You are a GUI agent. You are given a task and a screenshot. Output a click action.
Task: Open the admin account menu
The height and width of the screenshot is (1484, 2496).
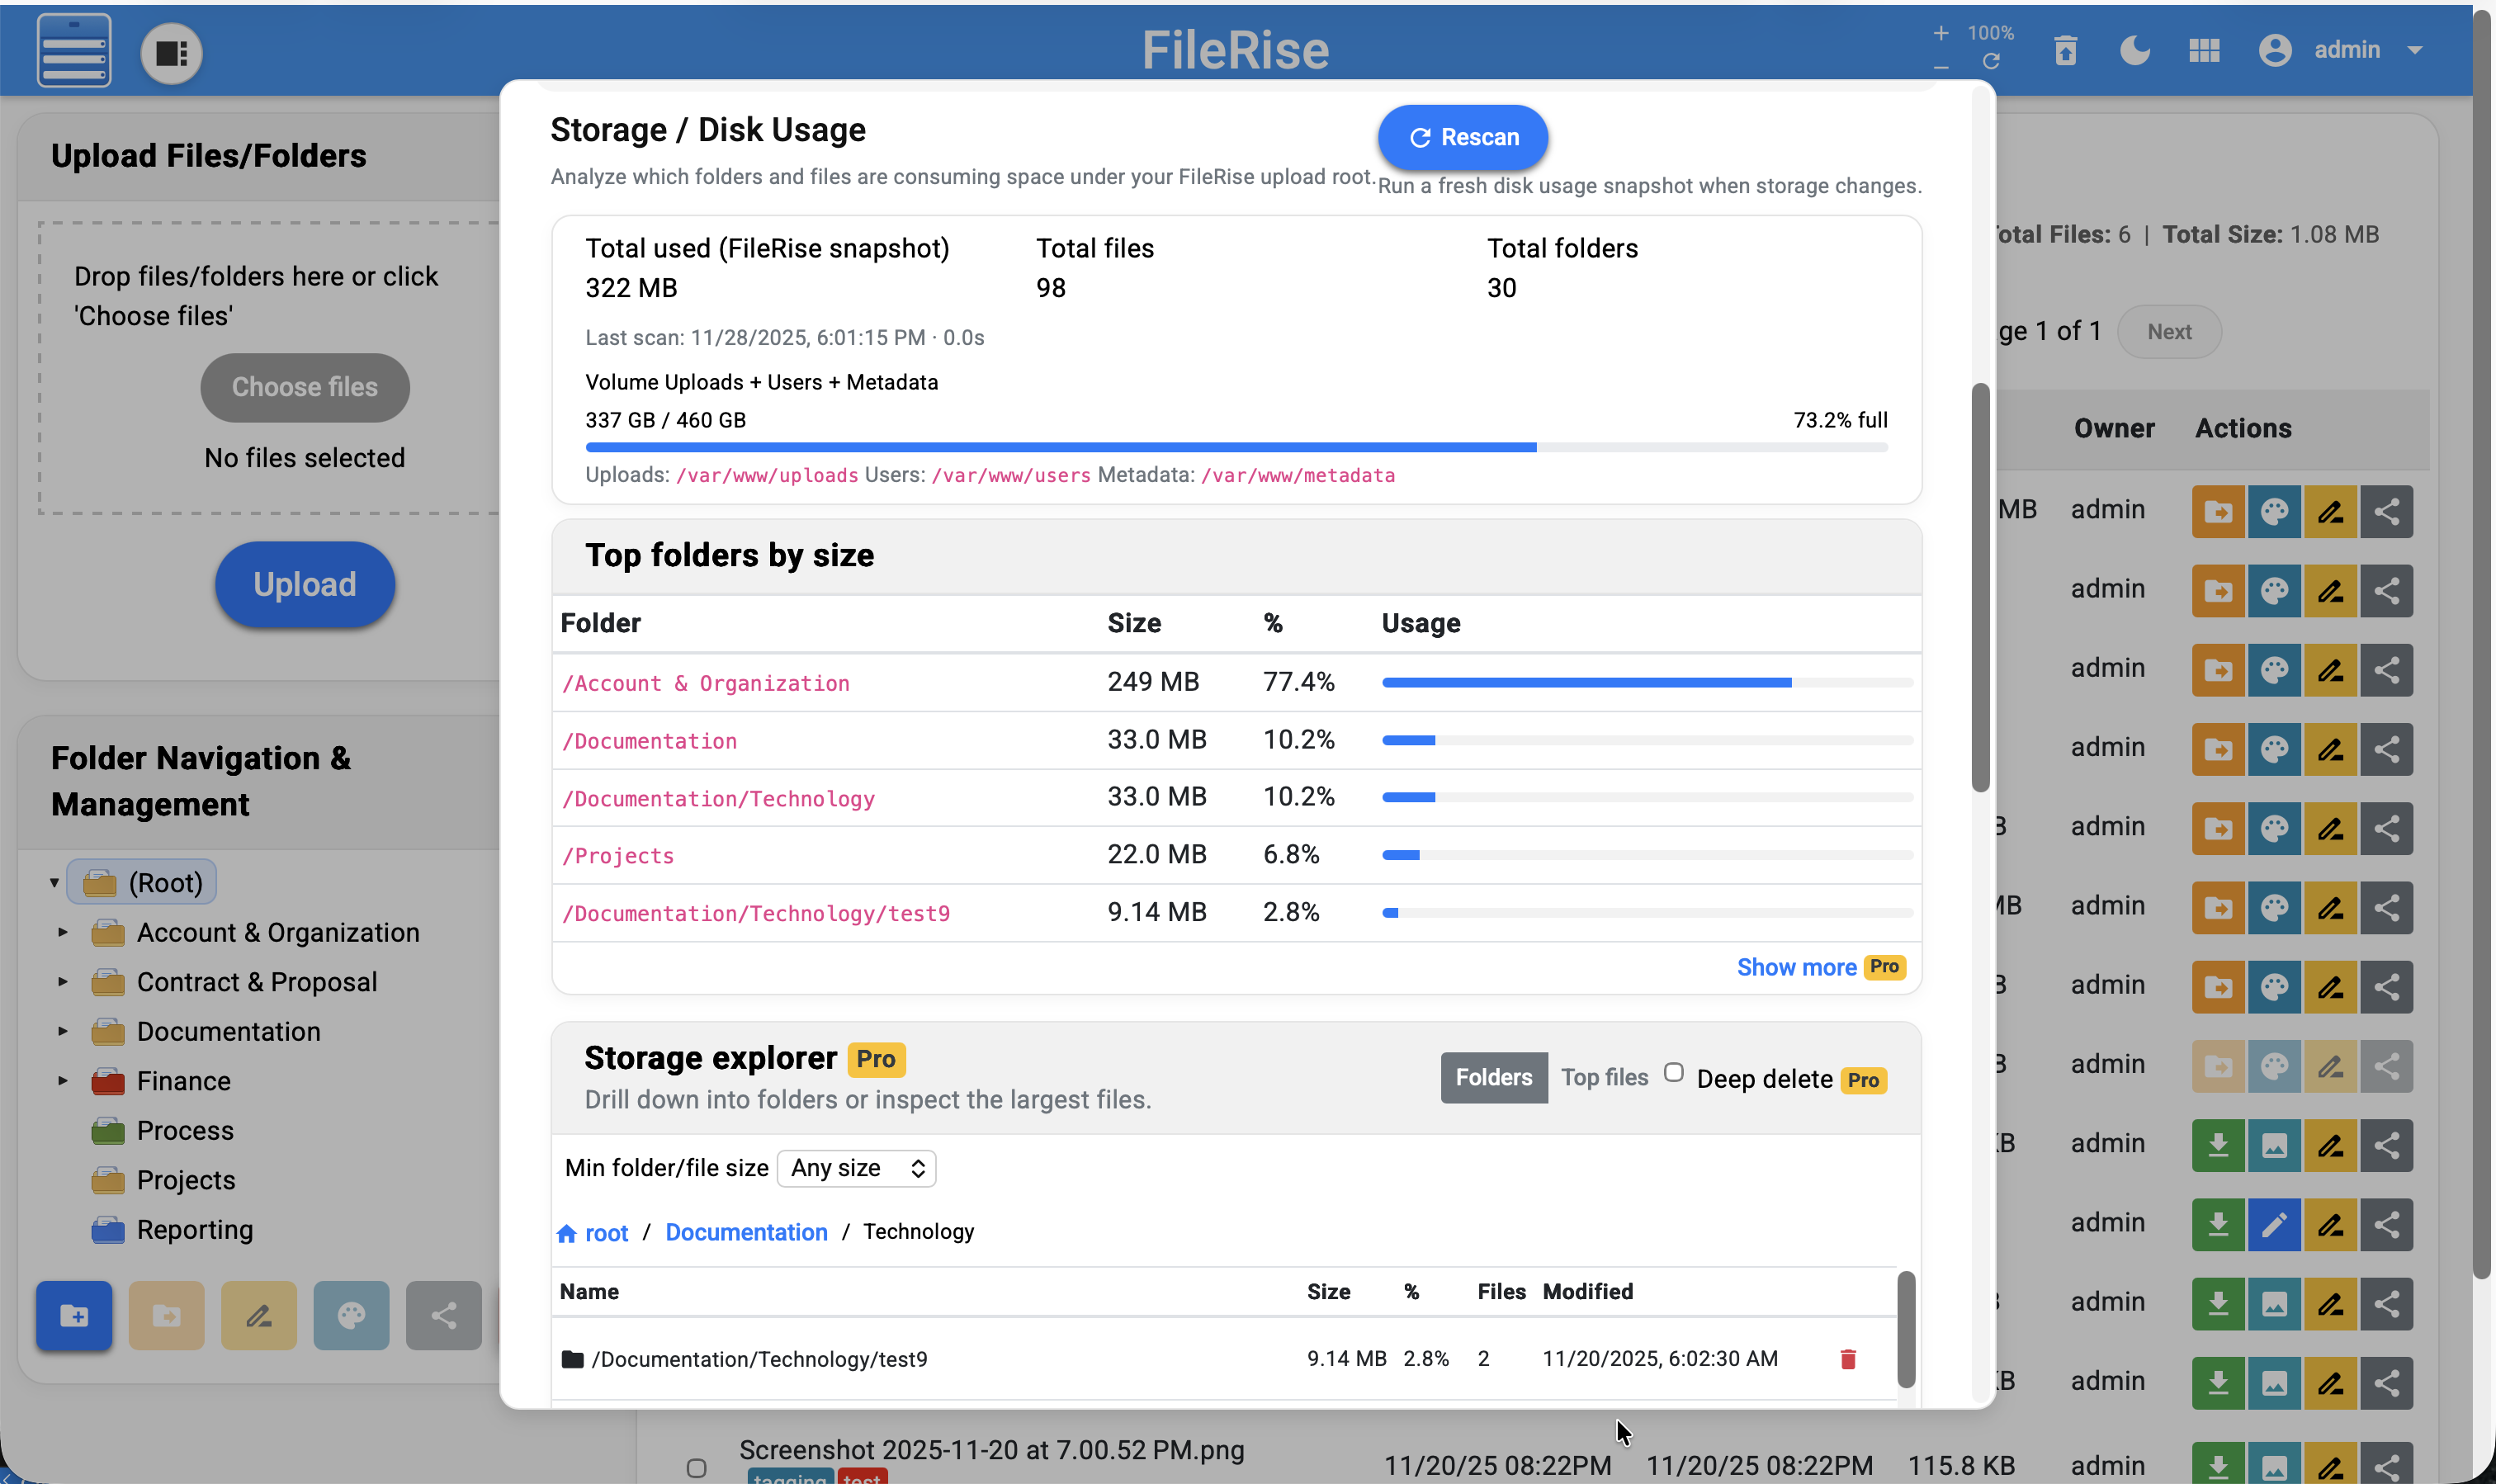tap(2417, 50)
